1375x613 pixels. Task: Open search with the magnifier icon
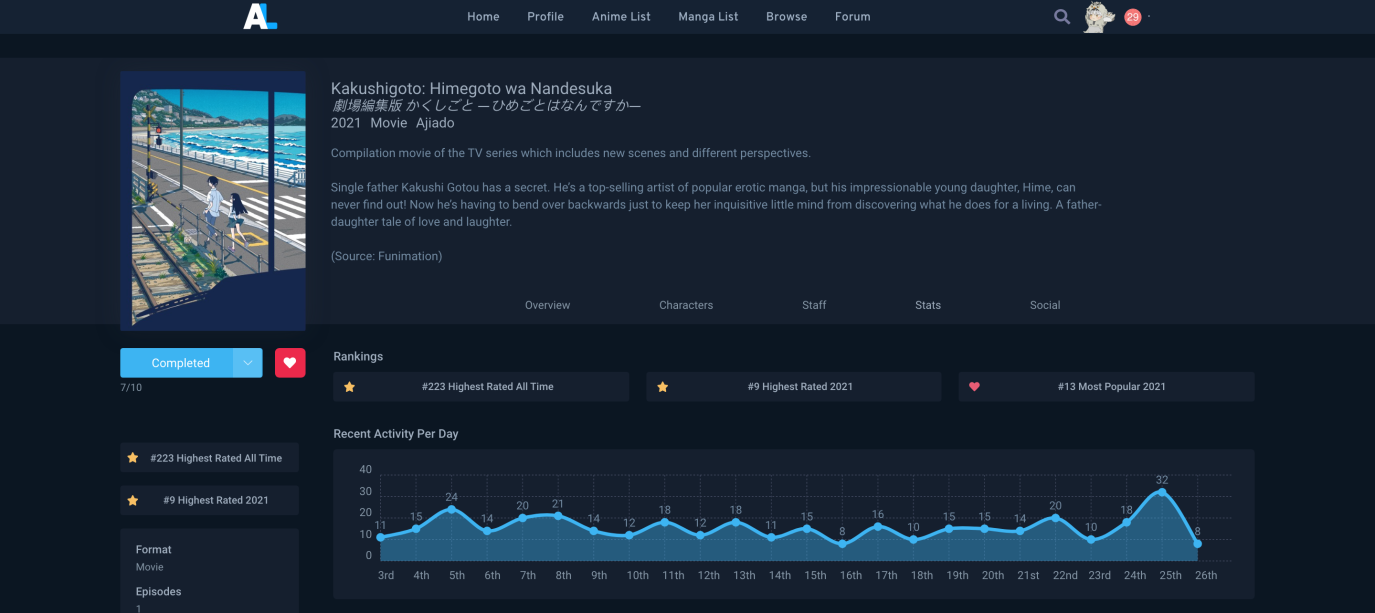pos(1062,17)
